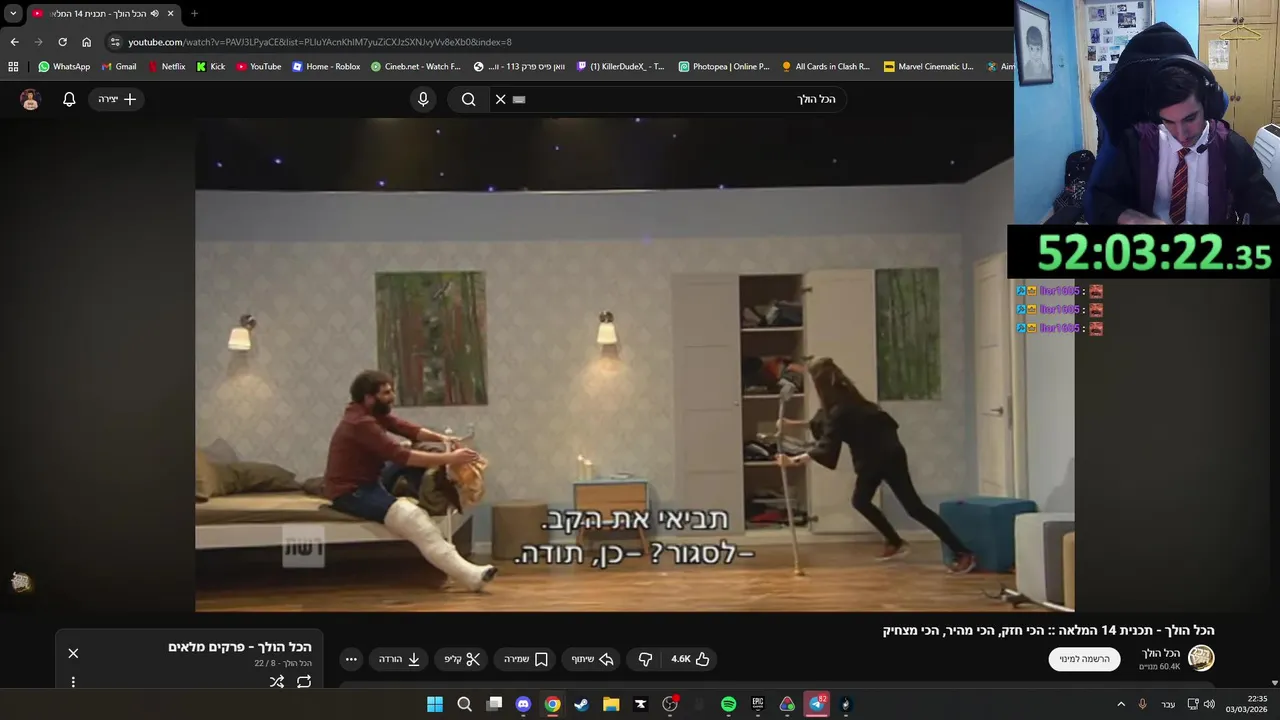Open YouTube notifications bell

pos(69,99)
